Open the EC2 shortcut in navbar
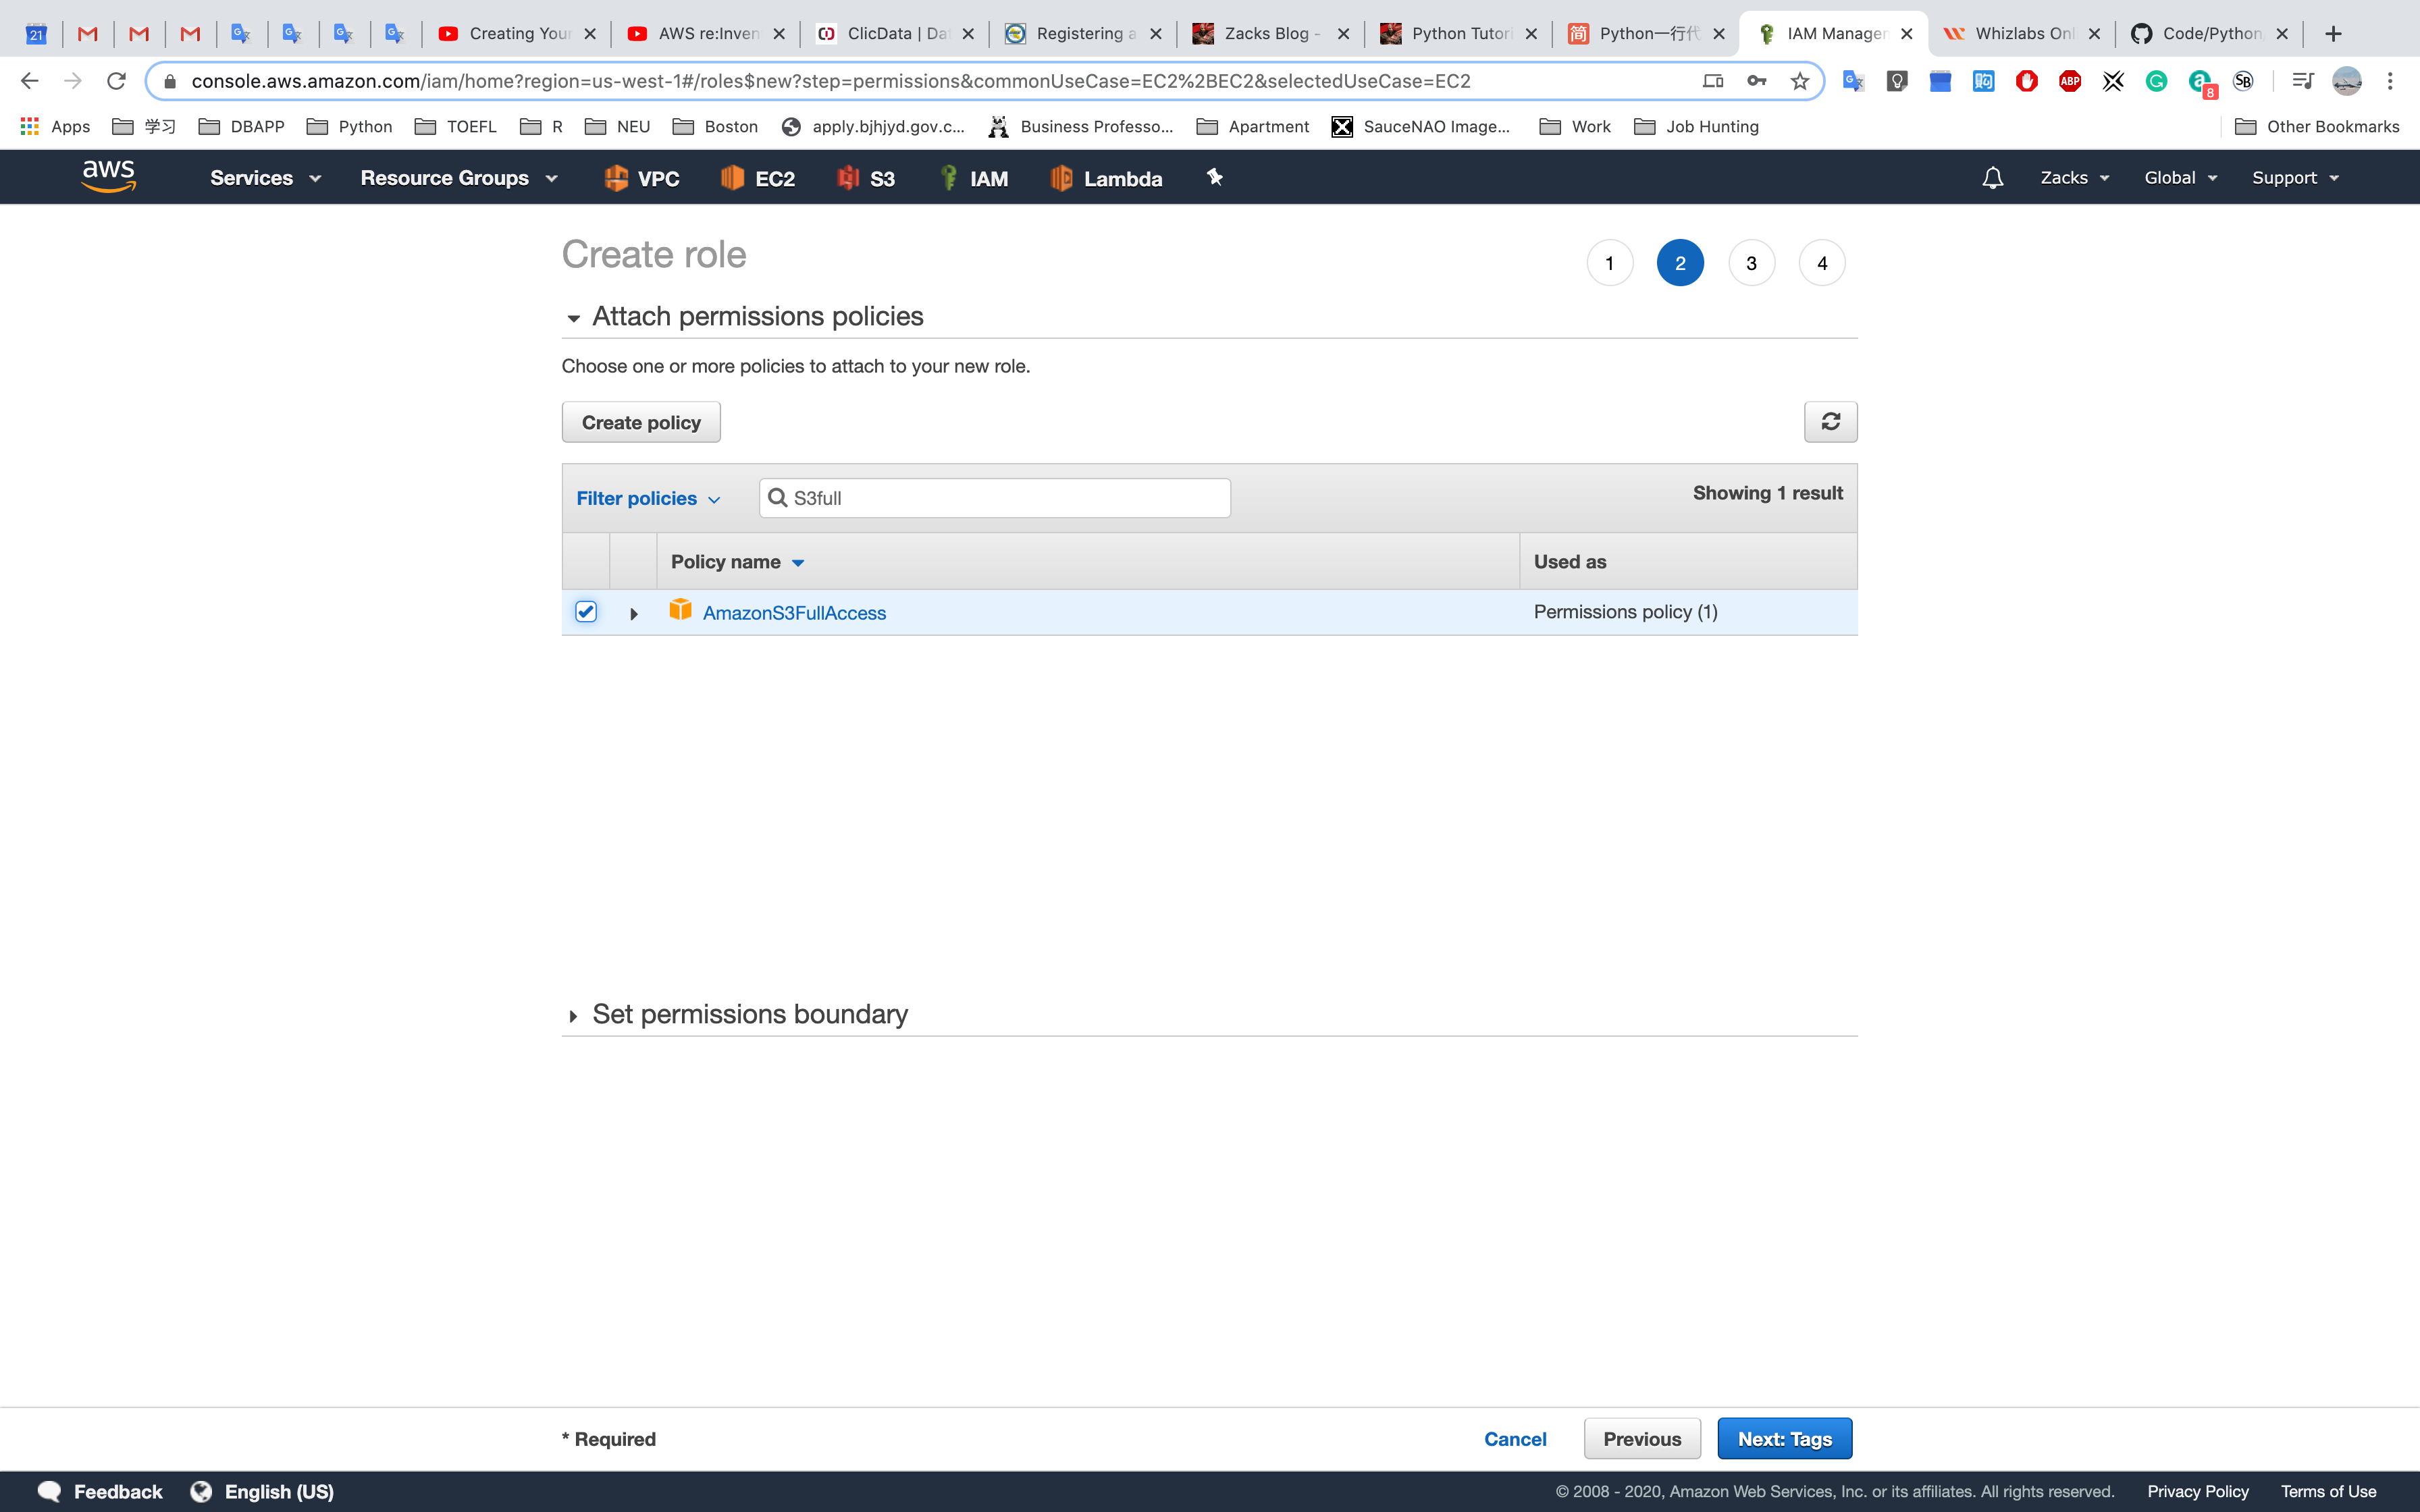The image size is (2420, 1512). 758,178
